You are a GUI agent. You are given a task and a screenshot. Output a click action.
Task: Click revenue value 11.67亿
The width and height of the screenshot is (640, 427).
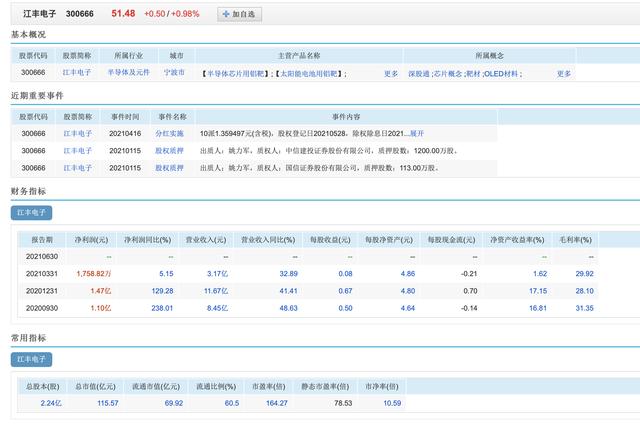coord(216,291)
